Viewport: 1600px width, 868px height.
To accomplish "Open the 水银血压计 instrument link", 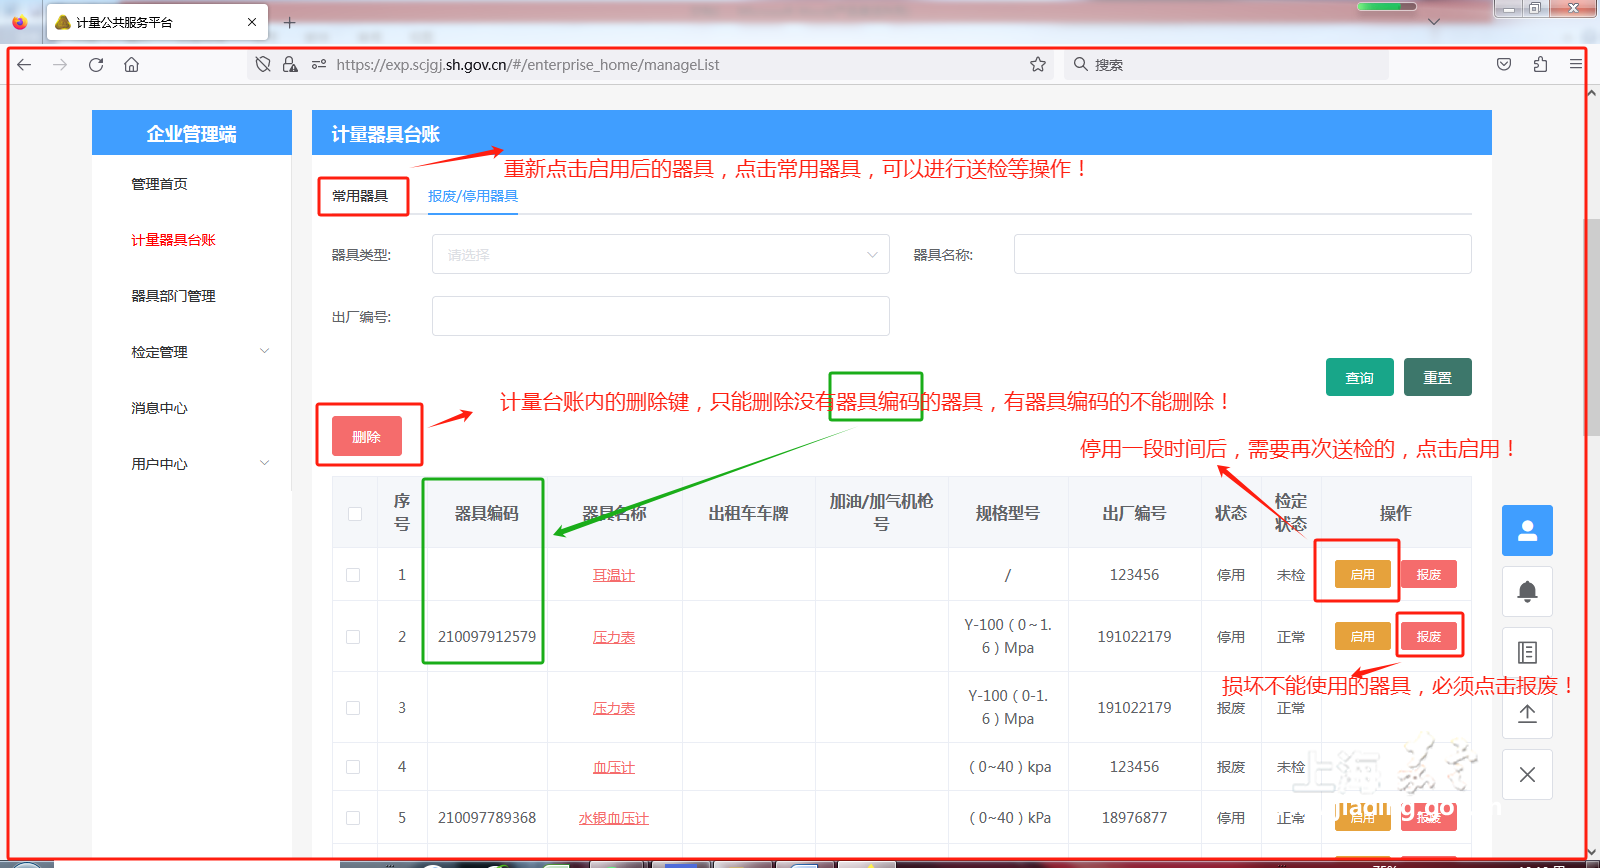I will coord(614,818).
